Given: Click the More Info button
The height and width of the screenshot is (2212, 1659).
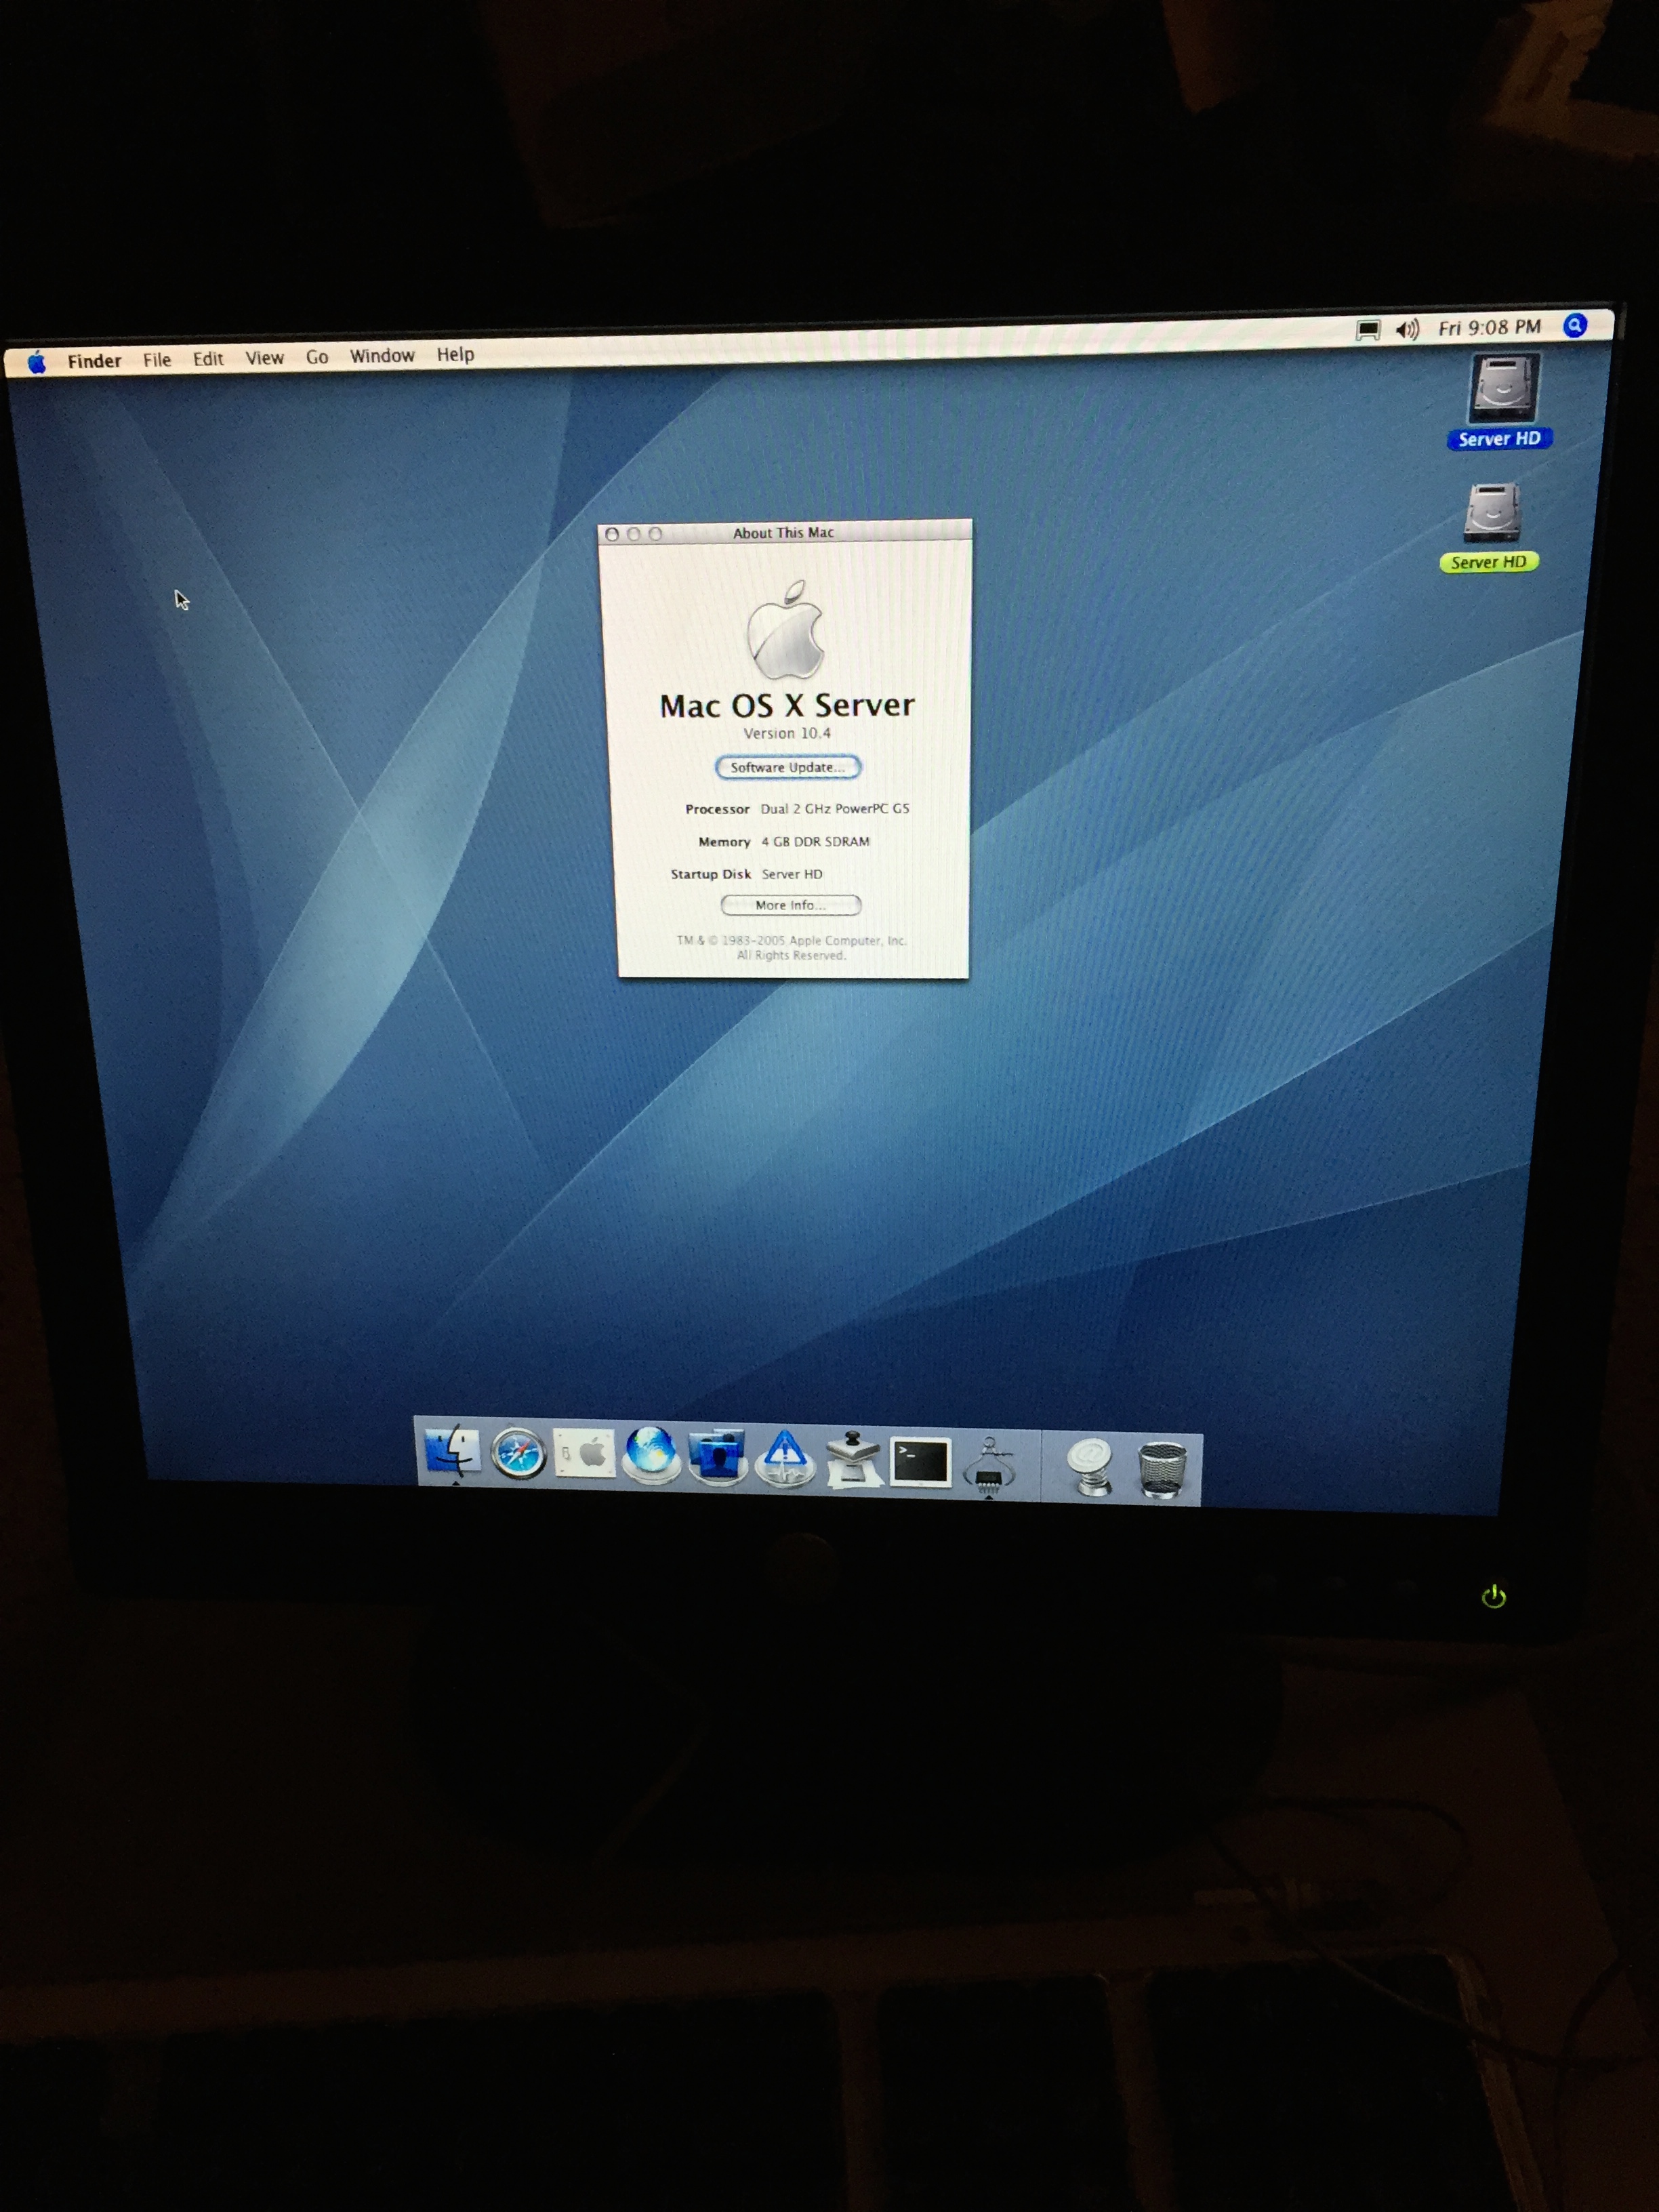Looking at the screenshot, I should coord(790,905).
